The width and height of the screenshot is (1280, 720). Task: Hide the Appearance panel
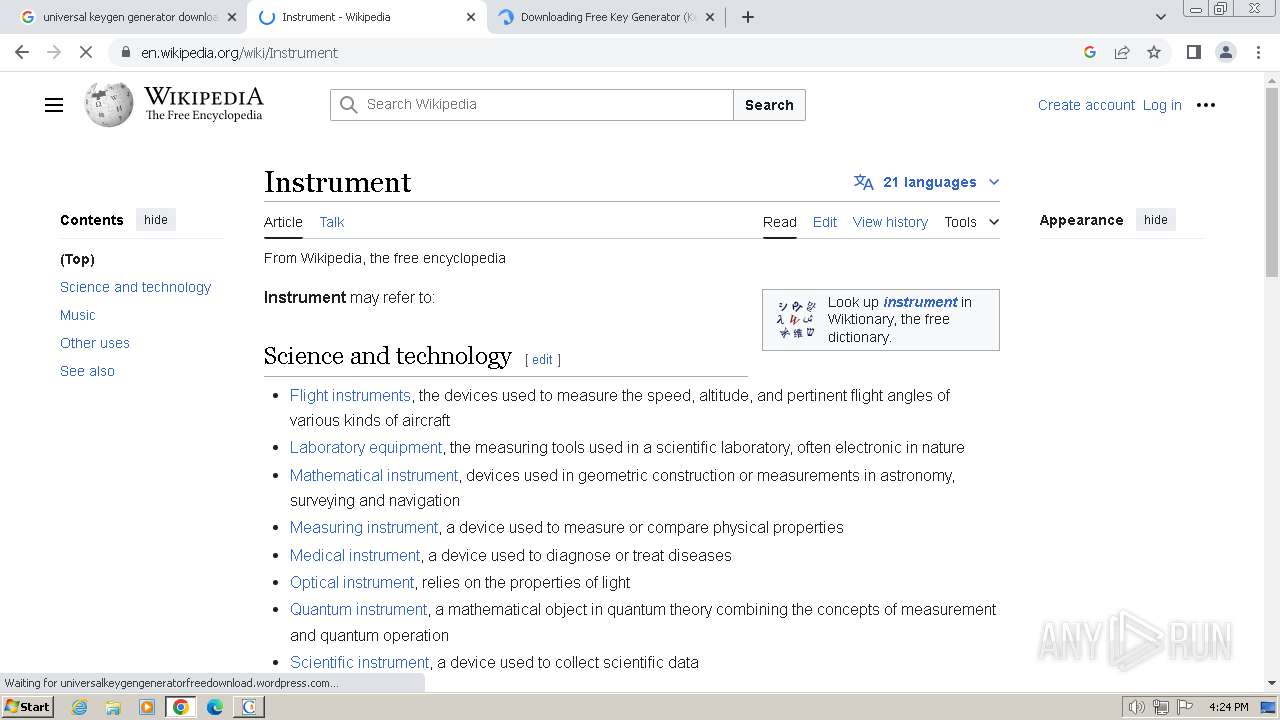[x=1156, y=220]
